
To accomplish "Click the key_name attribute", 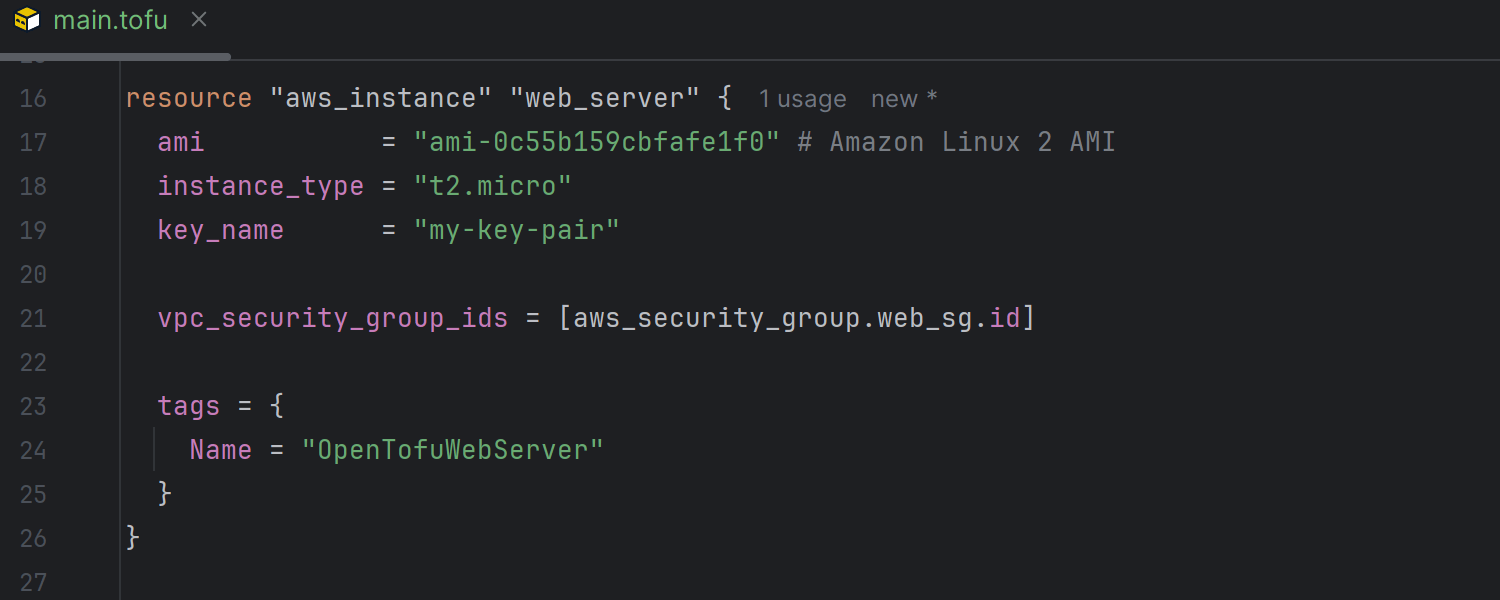I will [220, 230].
